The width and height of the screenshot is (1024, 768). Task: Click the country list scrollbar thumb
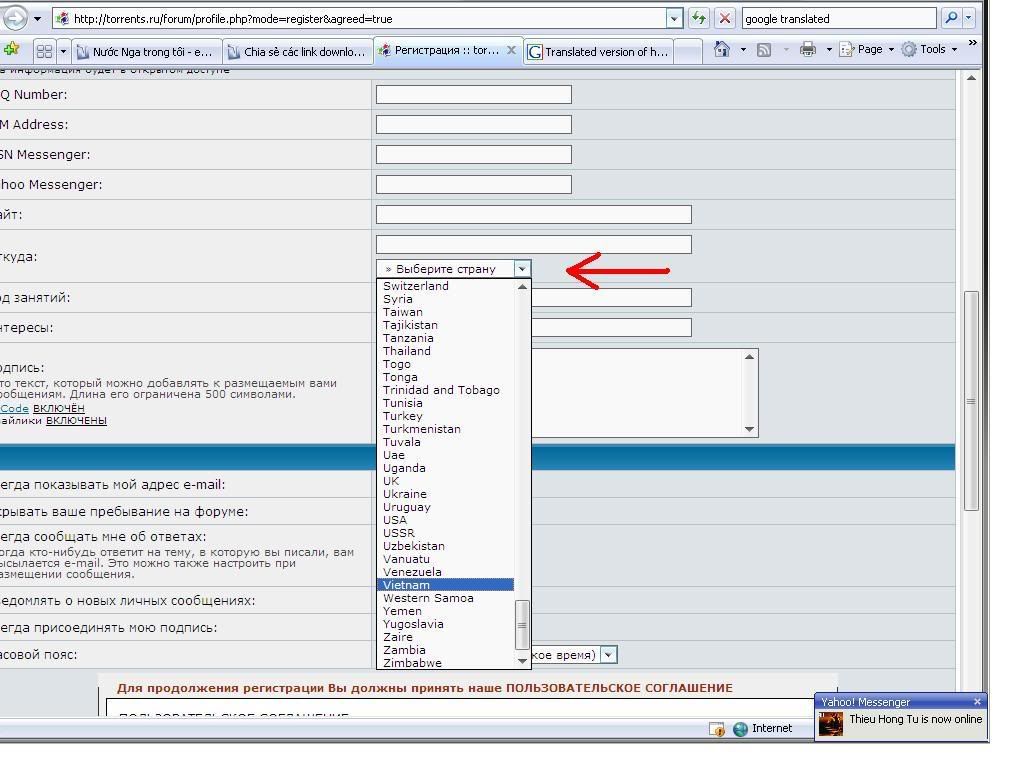coord(521,625)
